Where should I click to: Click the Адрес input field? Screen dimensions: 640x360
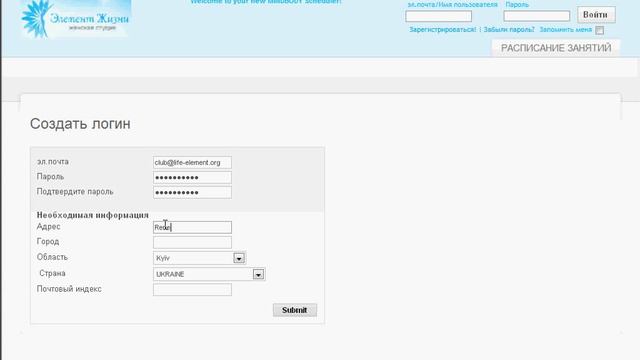[192, 227]
